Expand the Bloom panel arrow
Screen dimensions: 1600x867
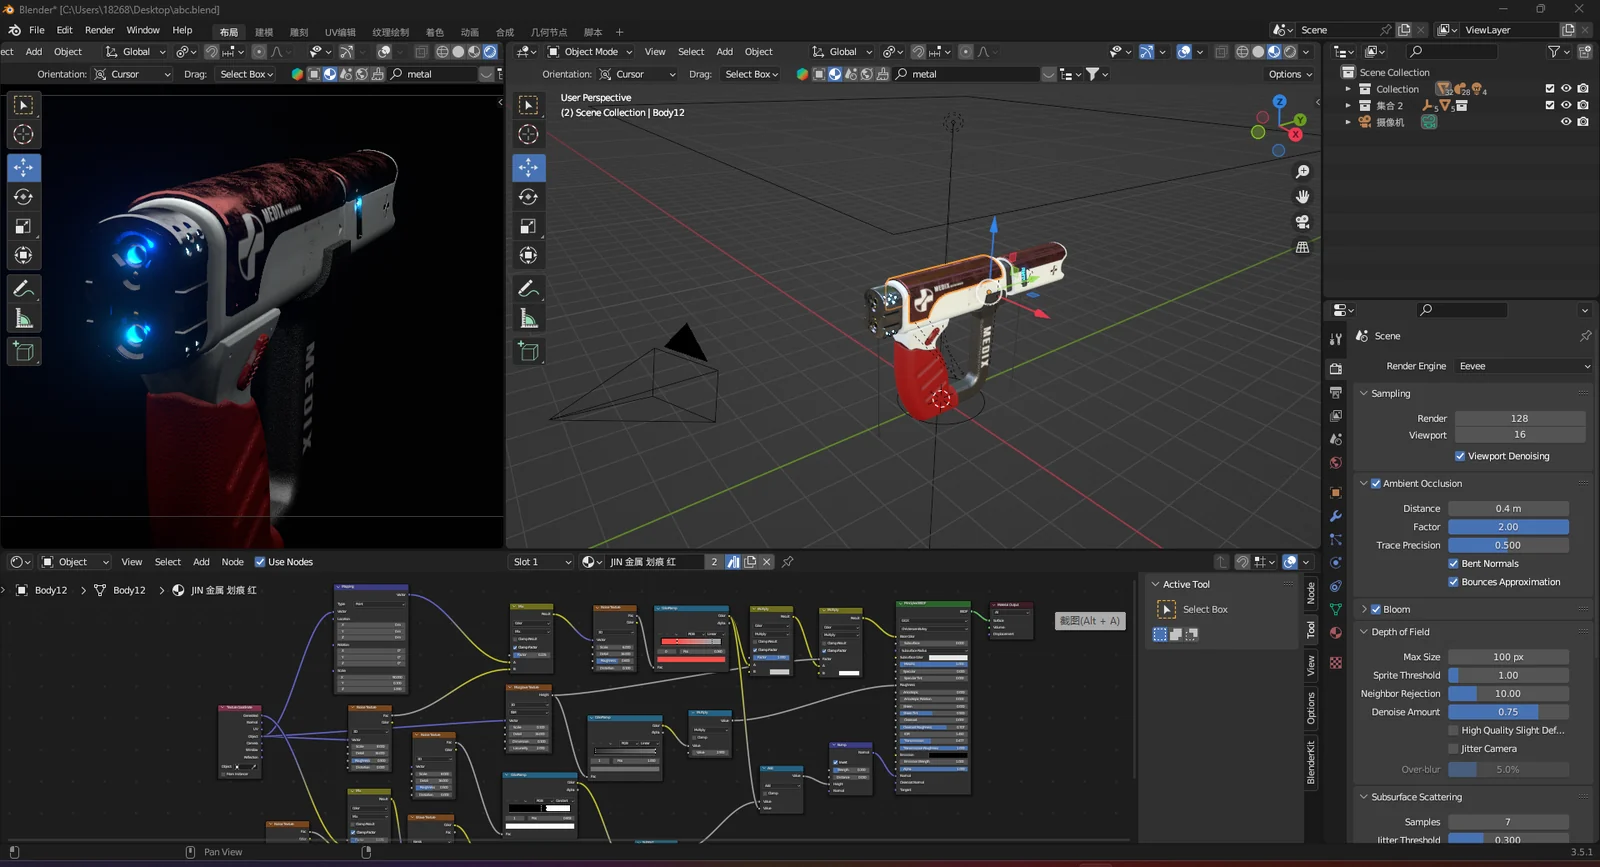1364,609
